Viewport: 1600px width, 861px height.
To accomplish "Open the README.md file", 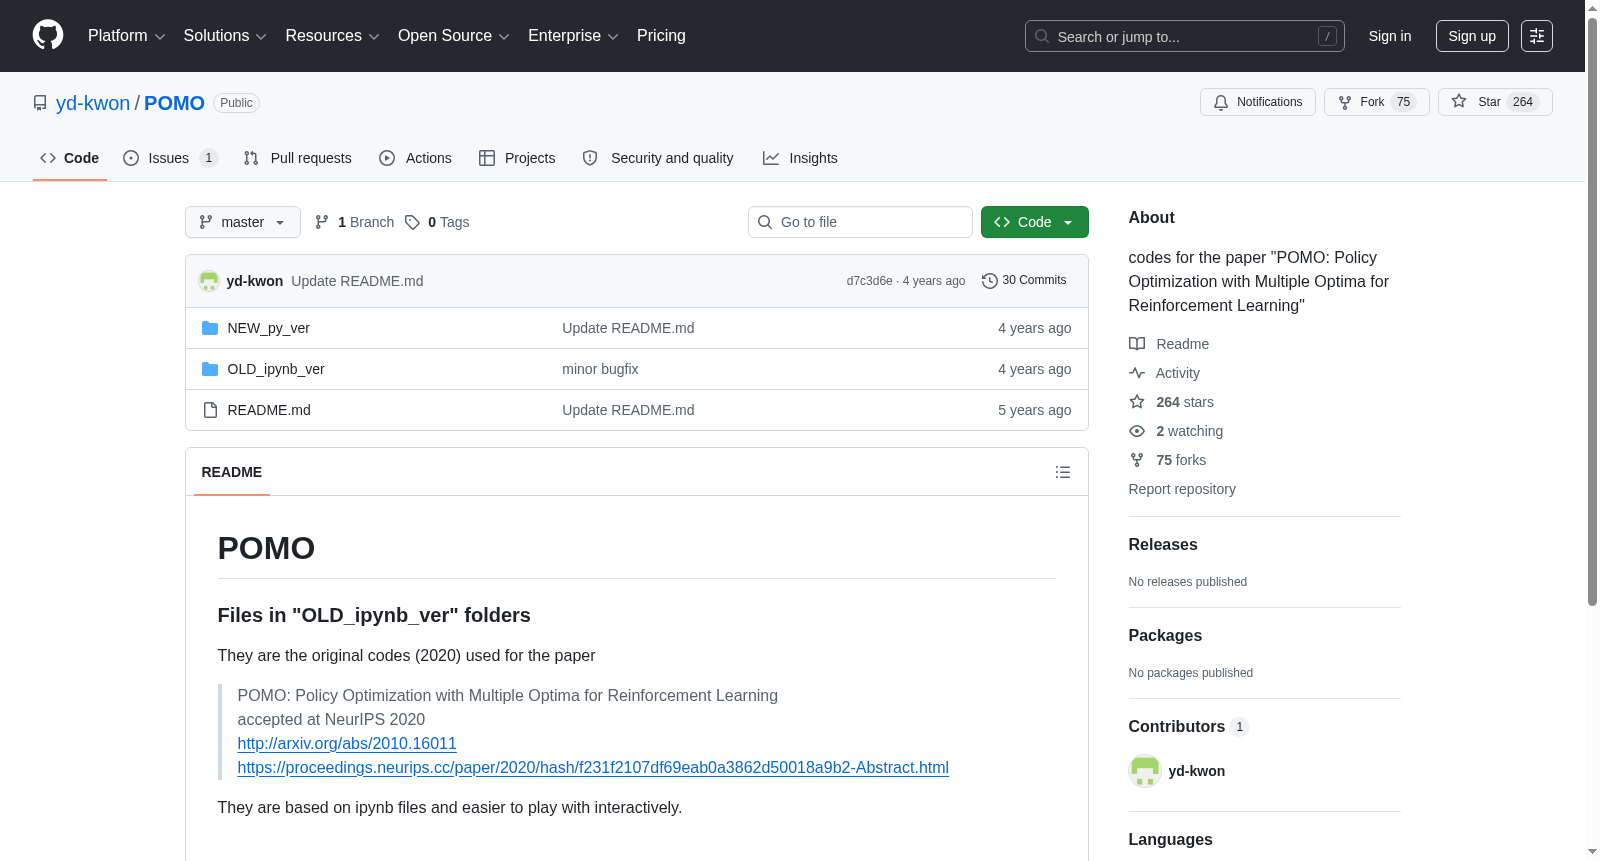I will coord(269,410).
